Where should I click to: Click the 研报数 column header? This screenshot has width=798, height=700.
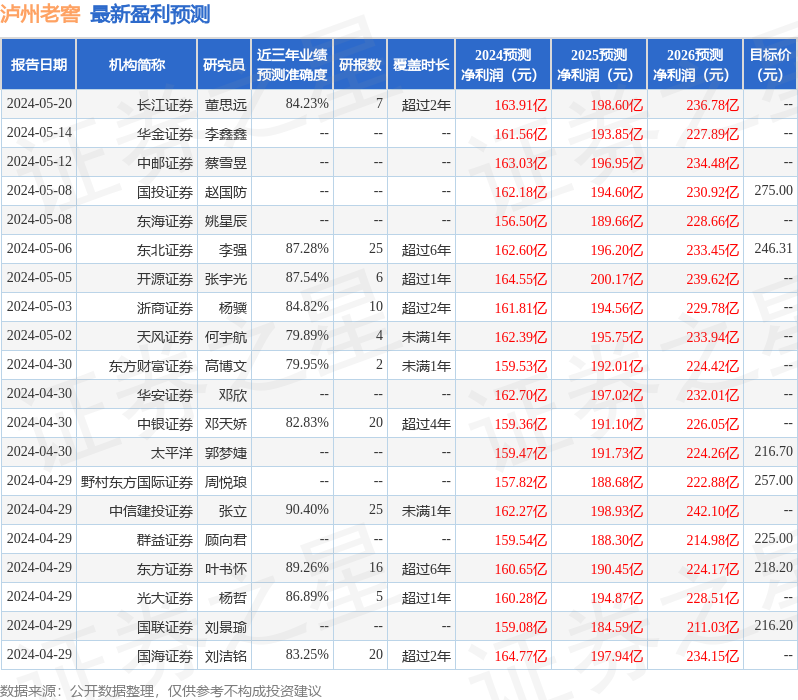[360, 65]
